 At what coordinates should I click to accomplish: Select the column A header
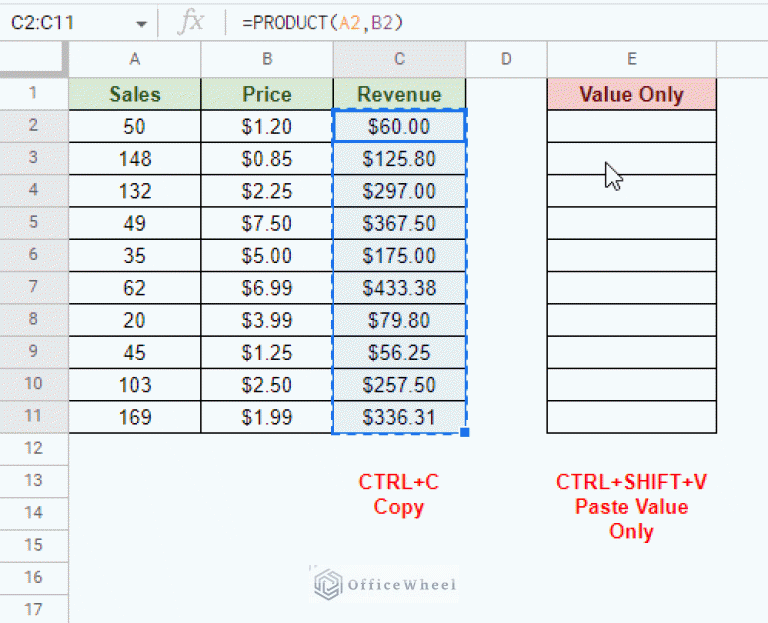click(x=134, y=60)
